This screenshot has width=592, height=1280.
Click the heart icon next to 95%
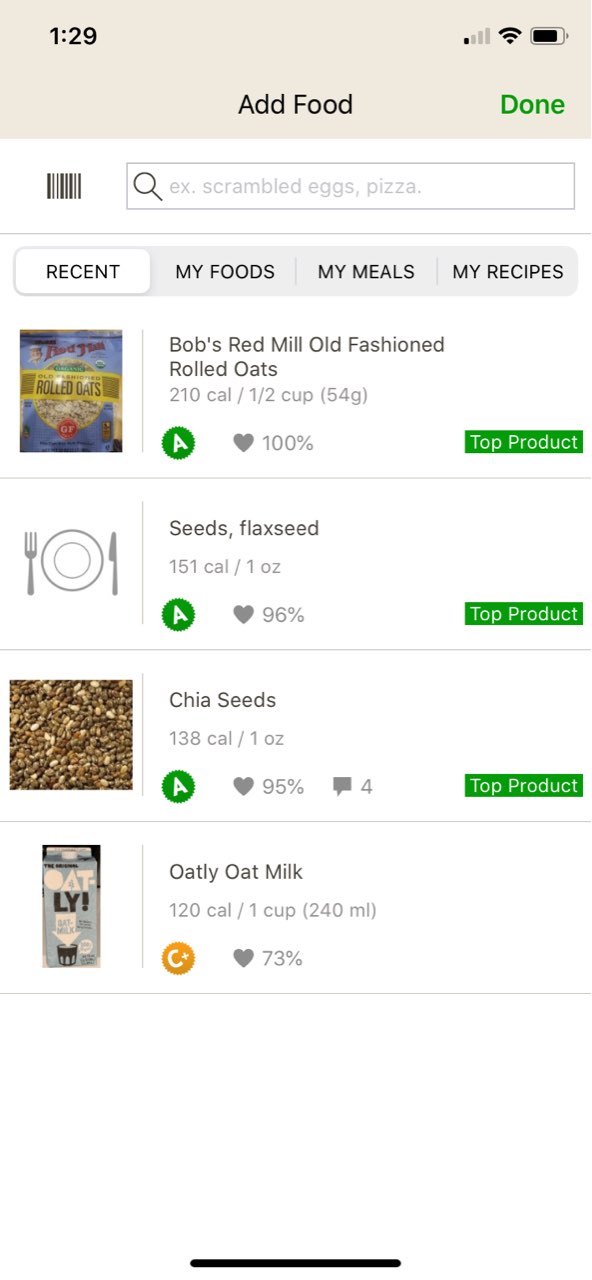[243, 786]
